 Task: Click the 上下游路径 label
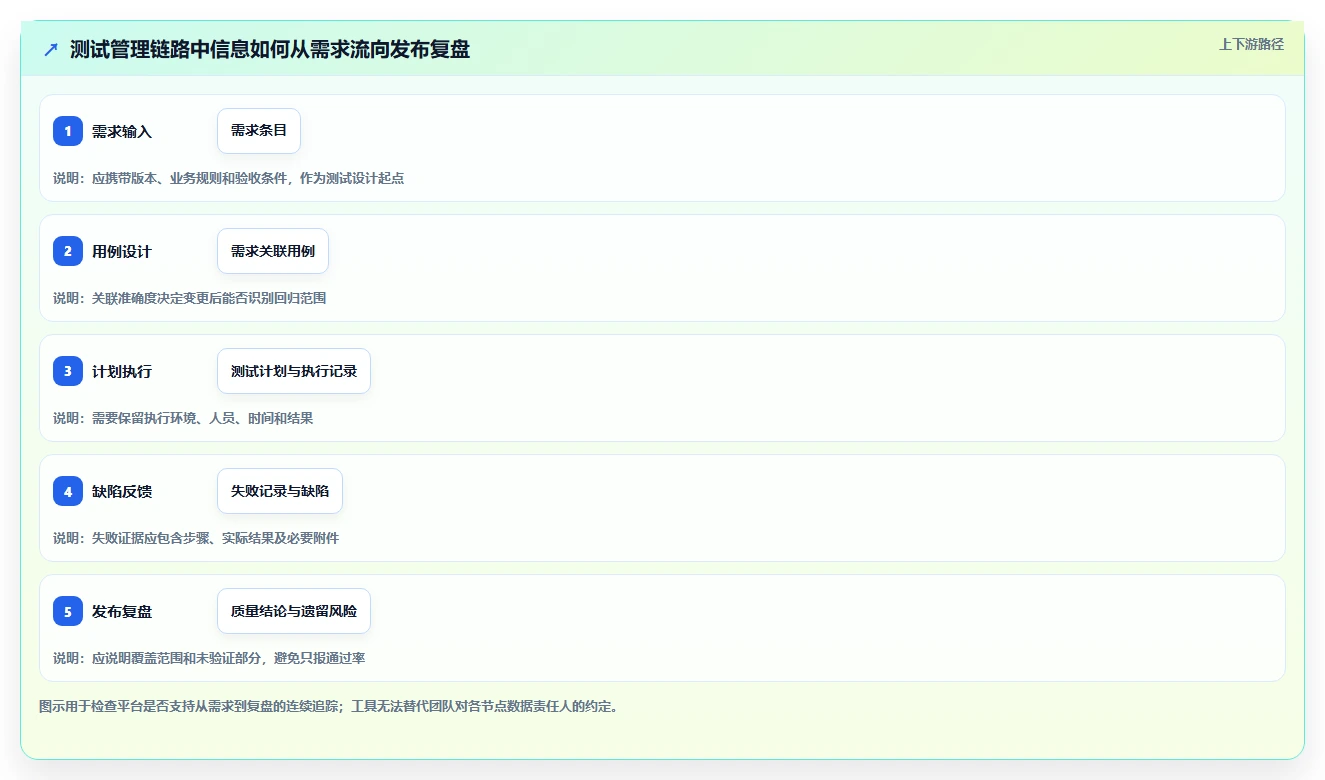click(1251, 44)
